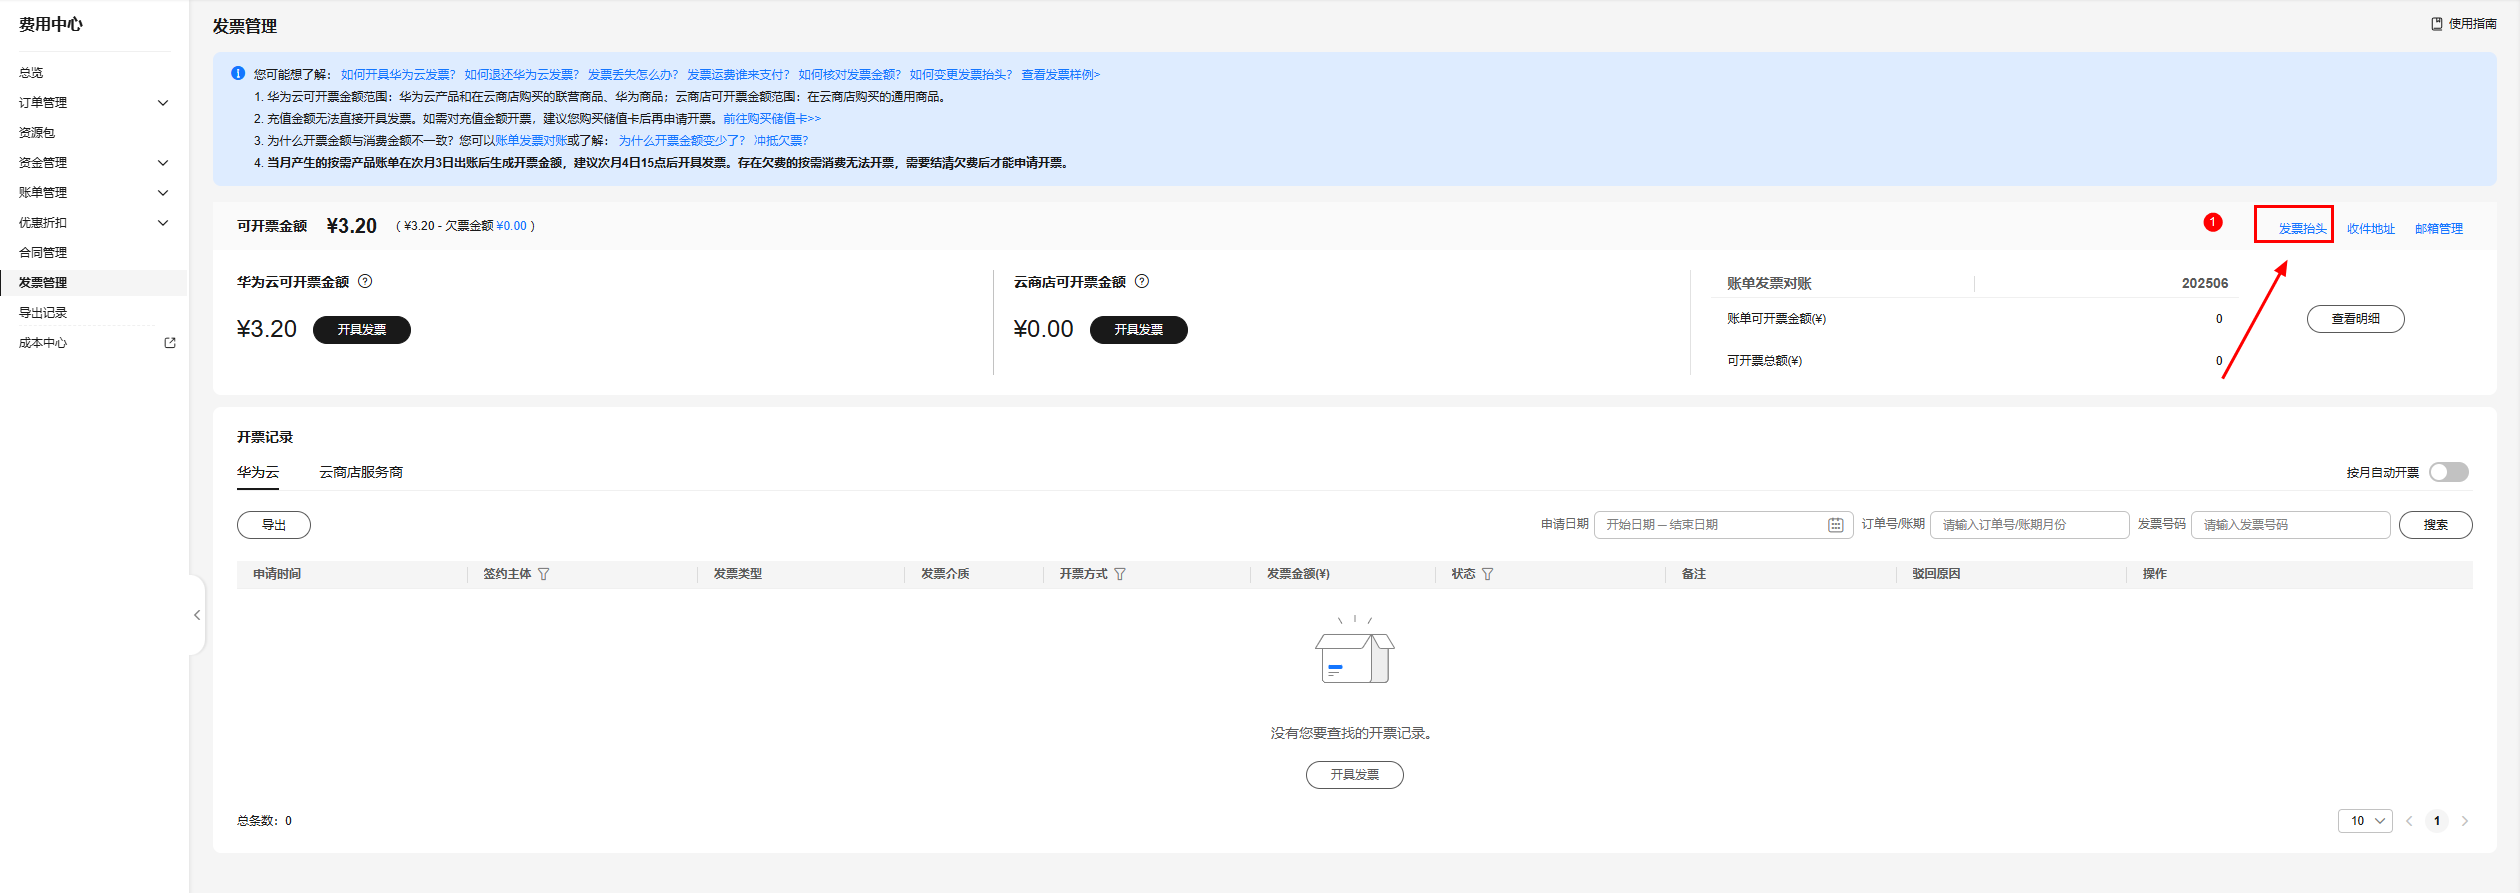Viewport: 2520px width, 893px height.
Task: Open 发票丢失怎么办? help link
Action: (x=633, y=74)
